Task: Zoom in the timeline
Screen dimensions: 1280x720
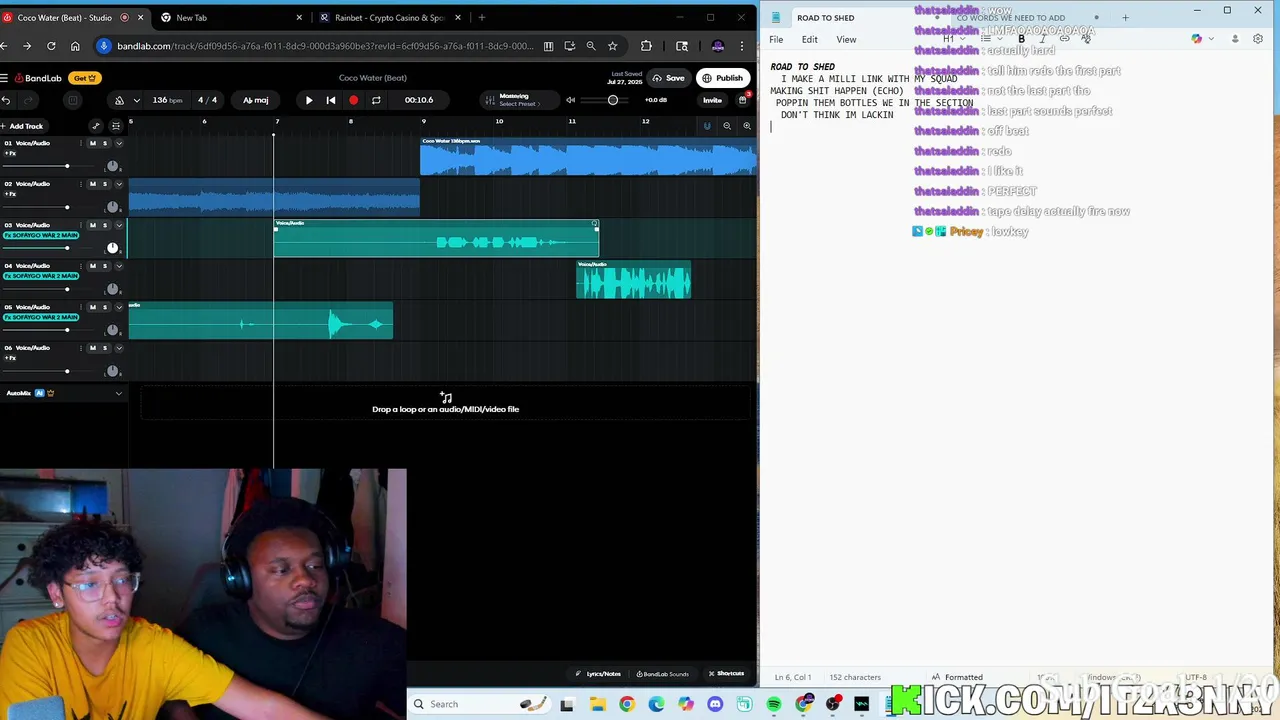Action: (x=746, y=126)
